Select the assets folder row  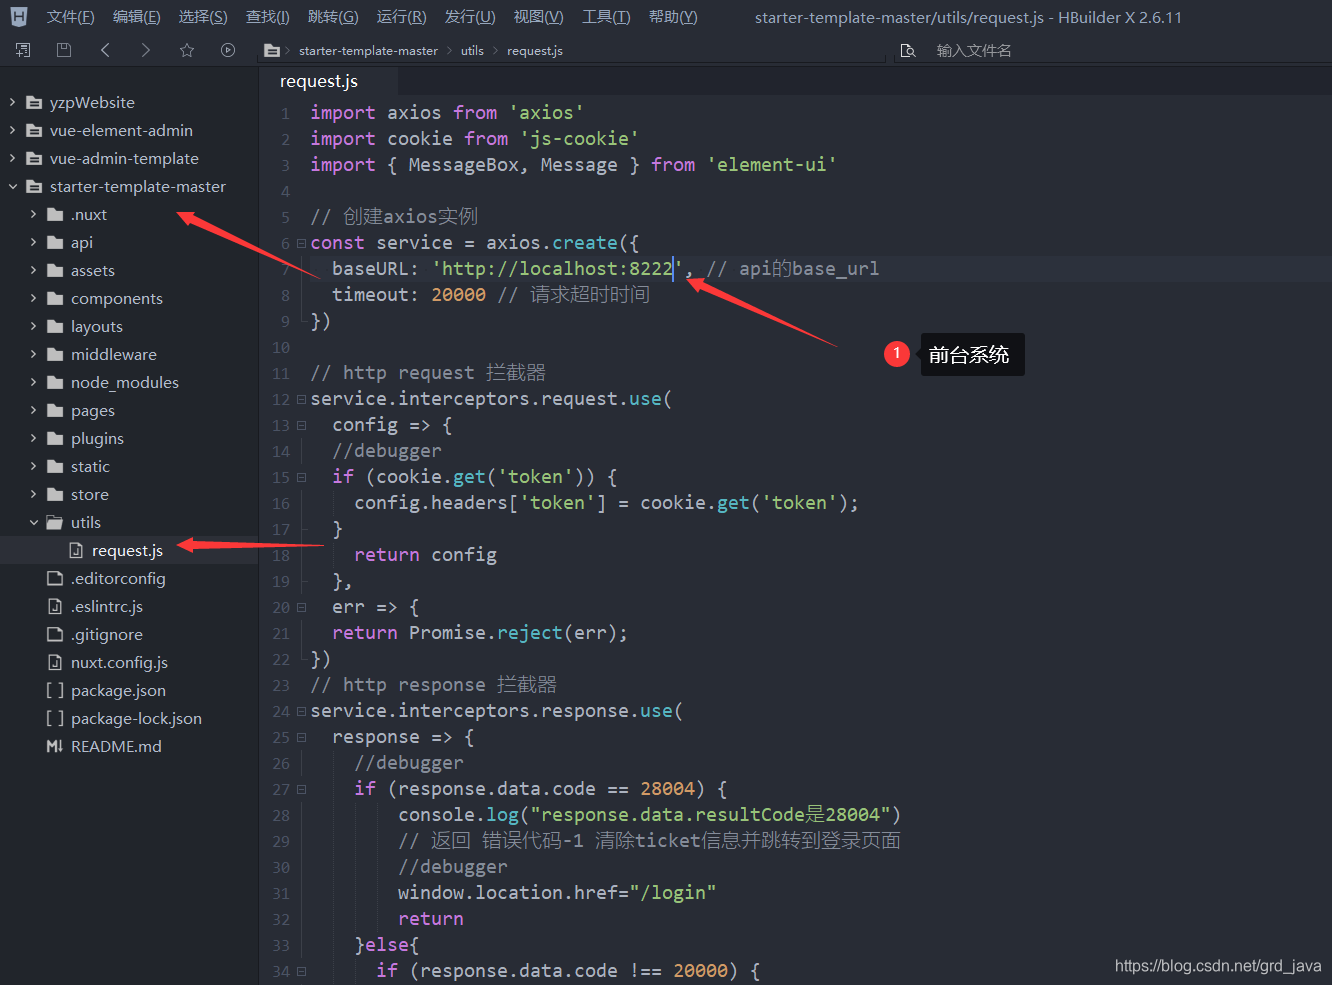point(129,270)
